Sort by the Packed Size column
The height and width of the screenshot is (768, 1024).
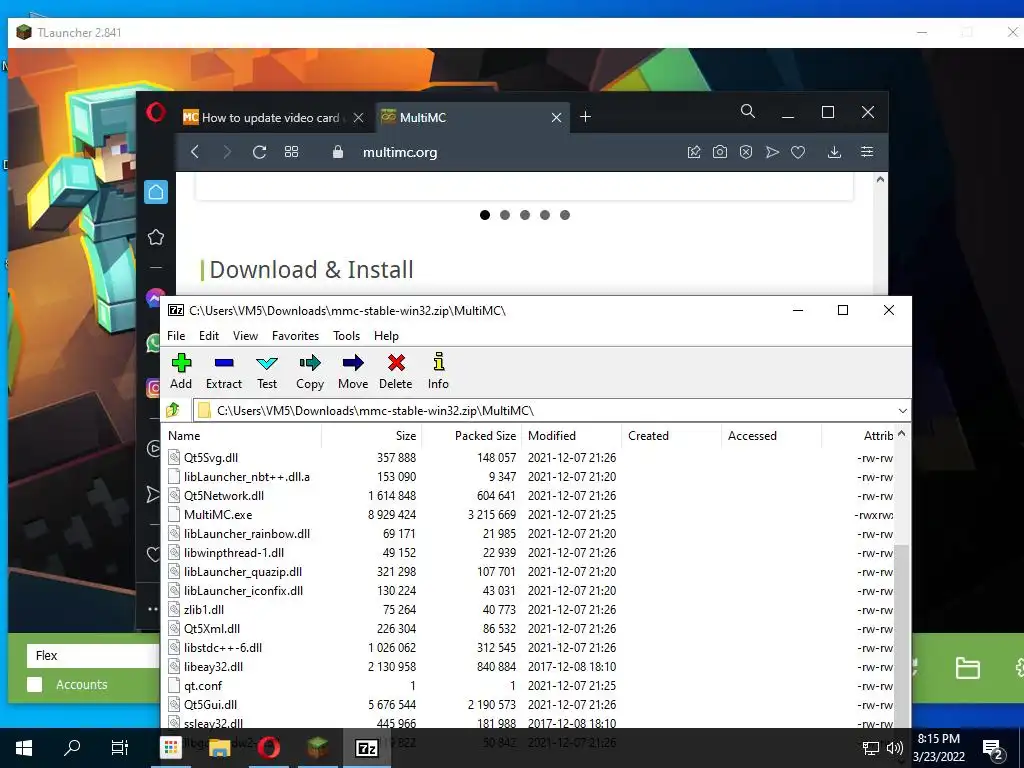tap(472, 436)
